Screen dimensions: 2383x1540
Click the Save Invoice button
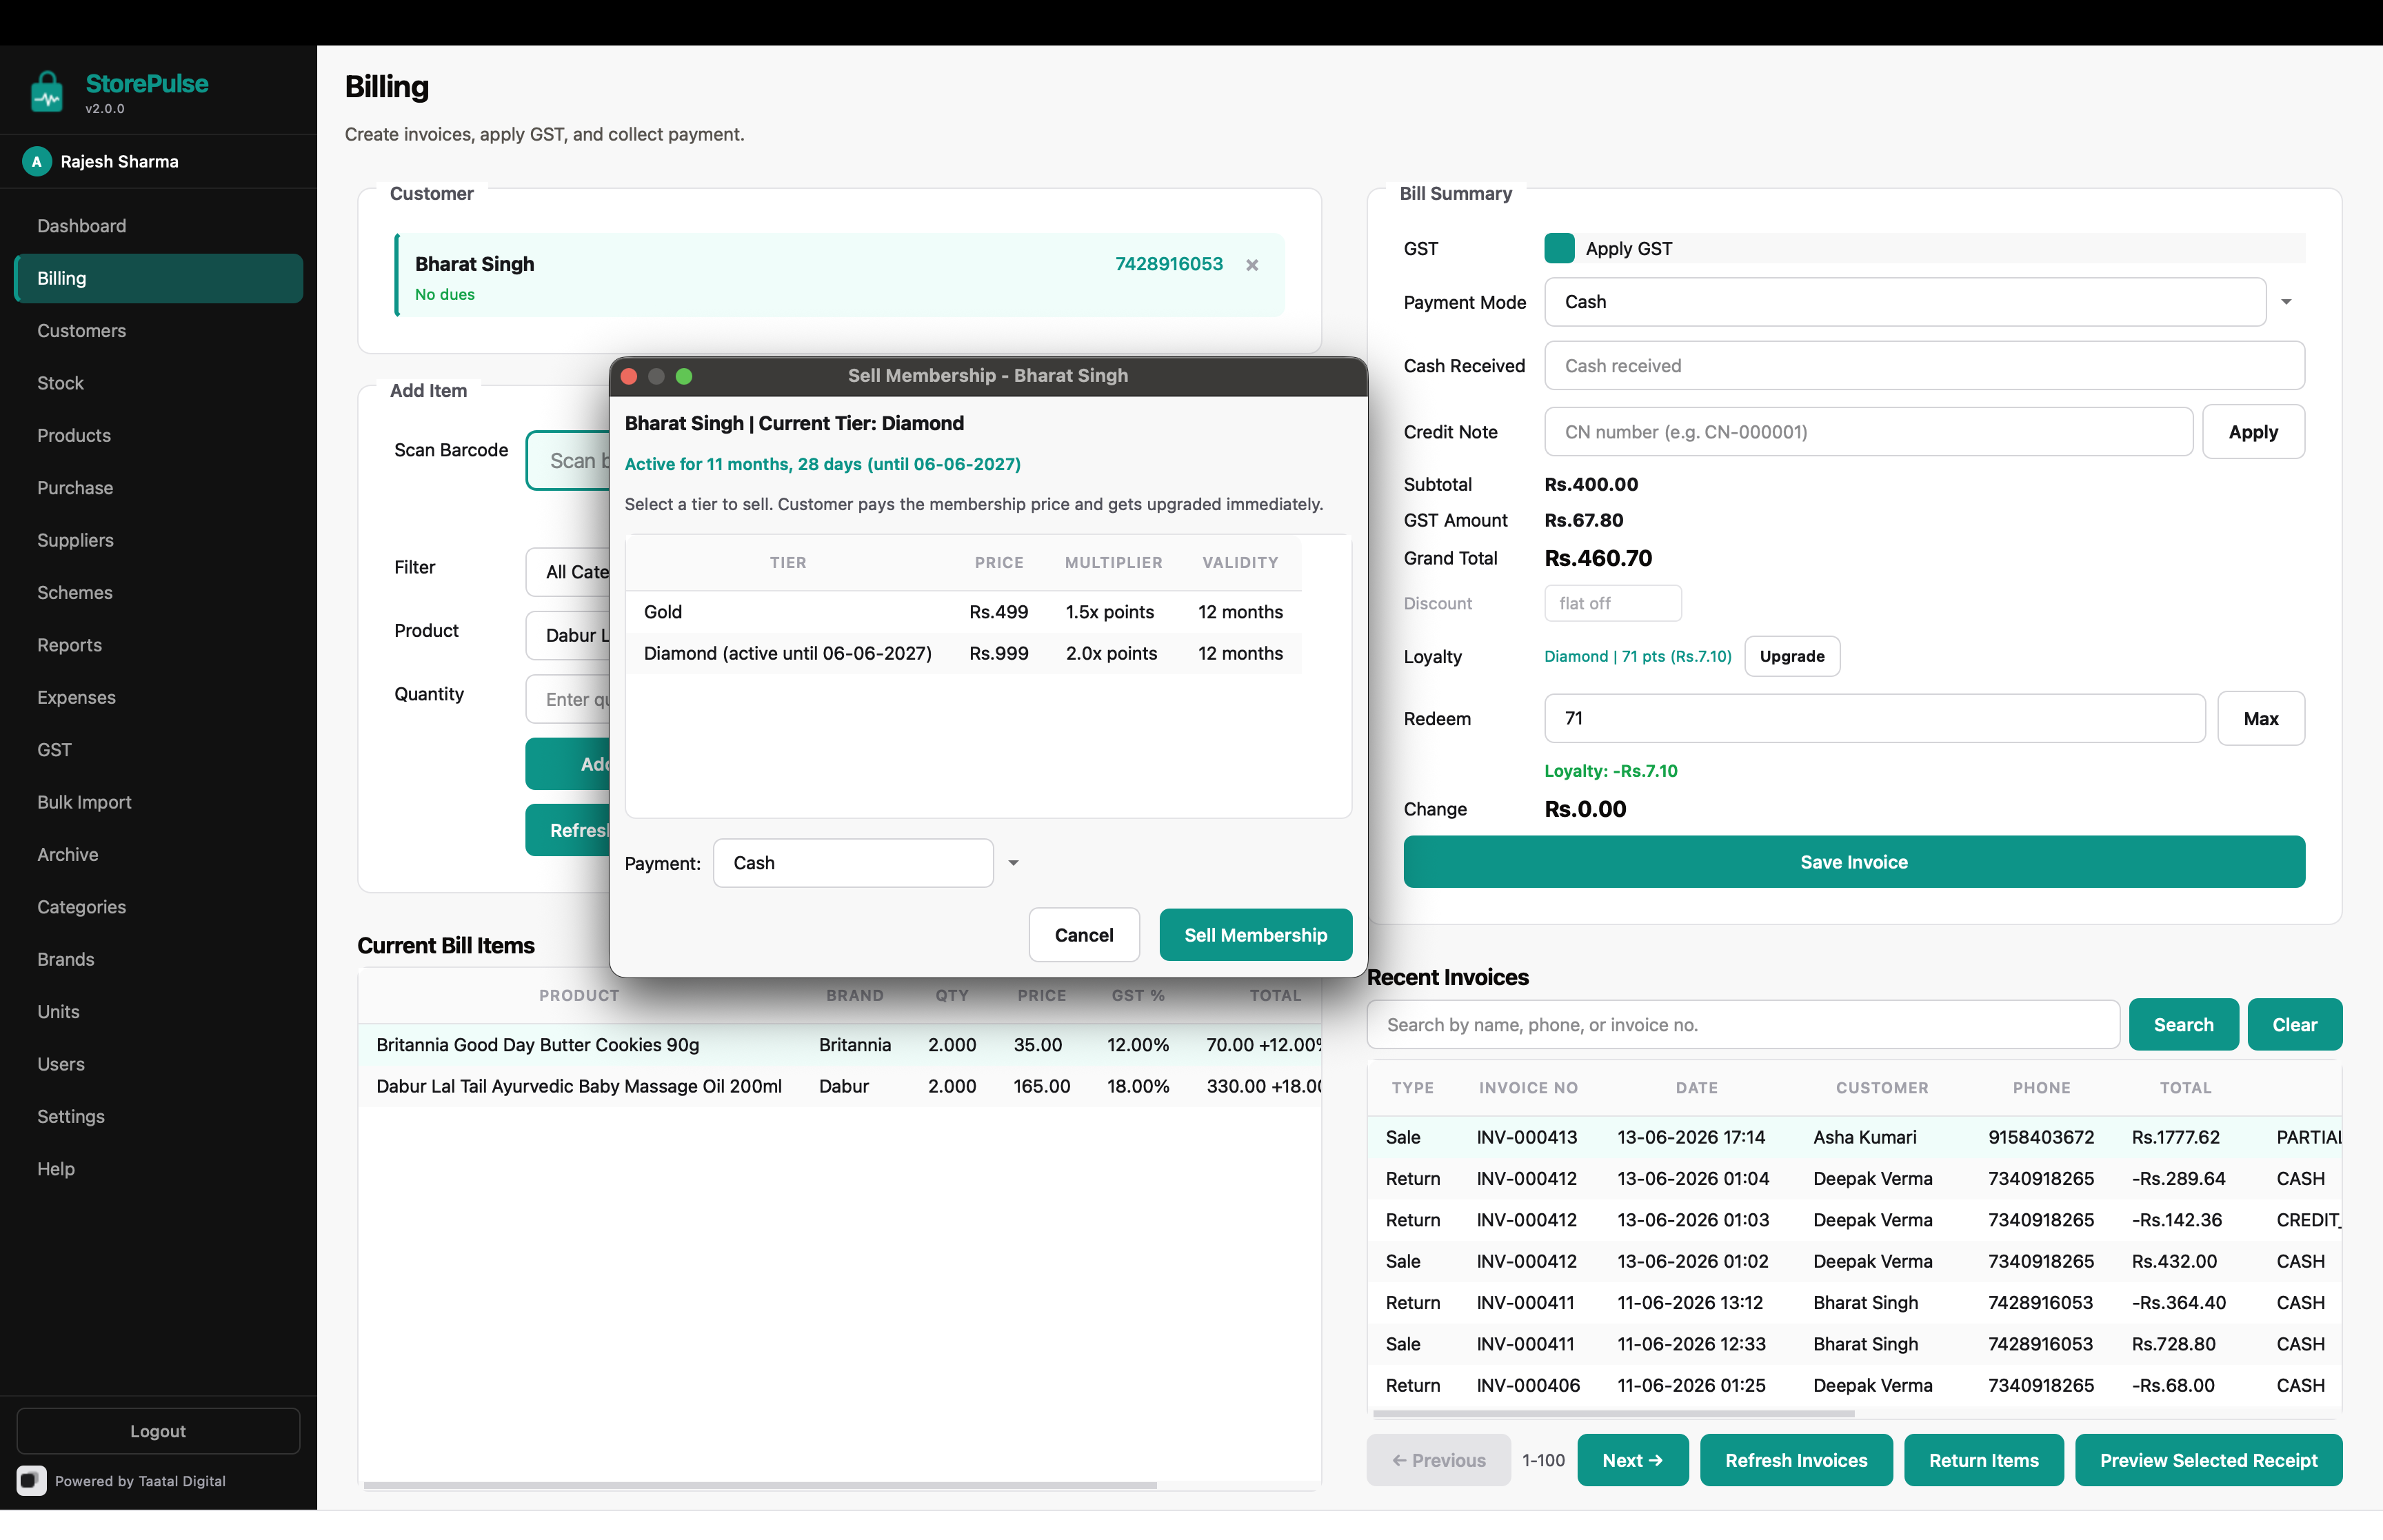[1854, 862]
